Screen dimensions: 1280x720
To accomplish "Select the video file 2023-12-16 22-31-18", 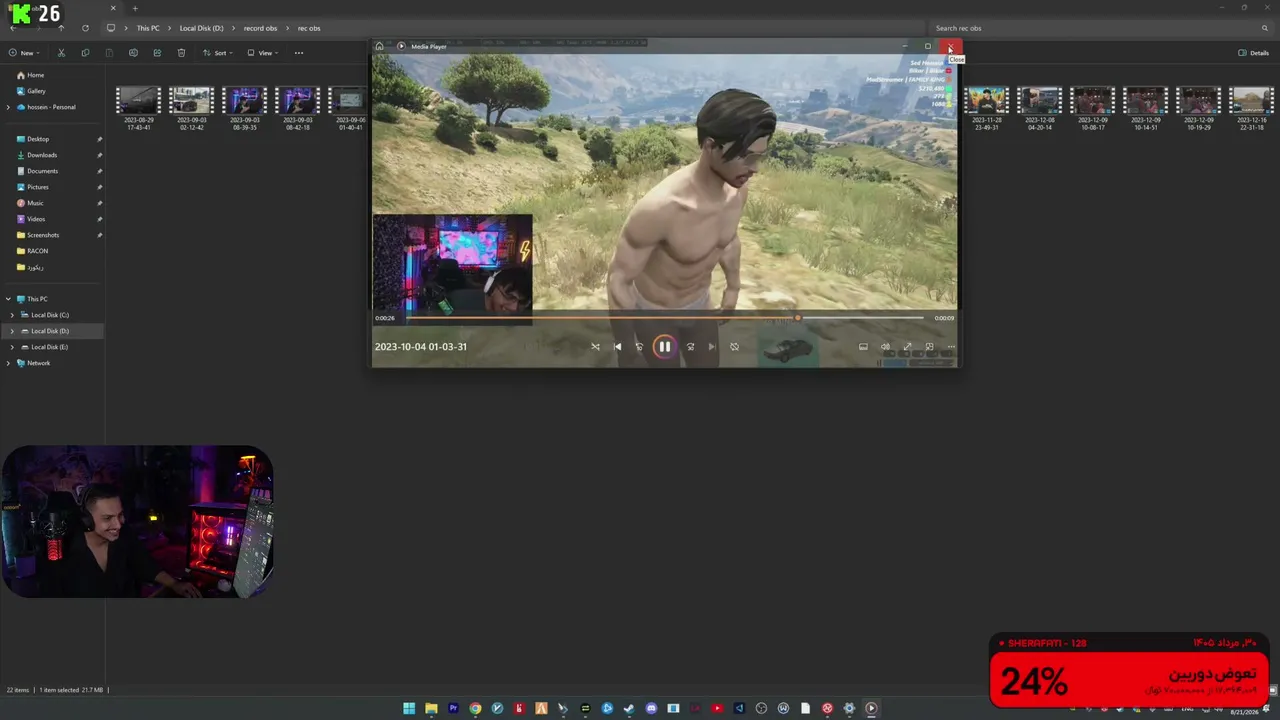I will coord(1251,109).
